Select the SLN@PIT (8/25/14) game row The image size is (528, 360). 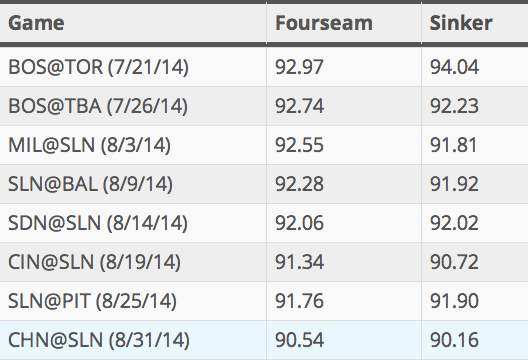(264, 301)
